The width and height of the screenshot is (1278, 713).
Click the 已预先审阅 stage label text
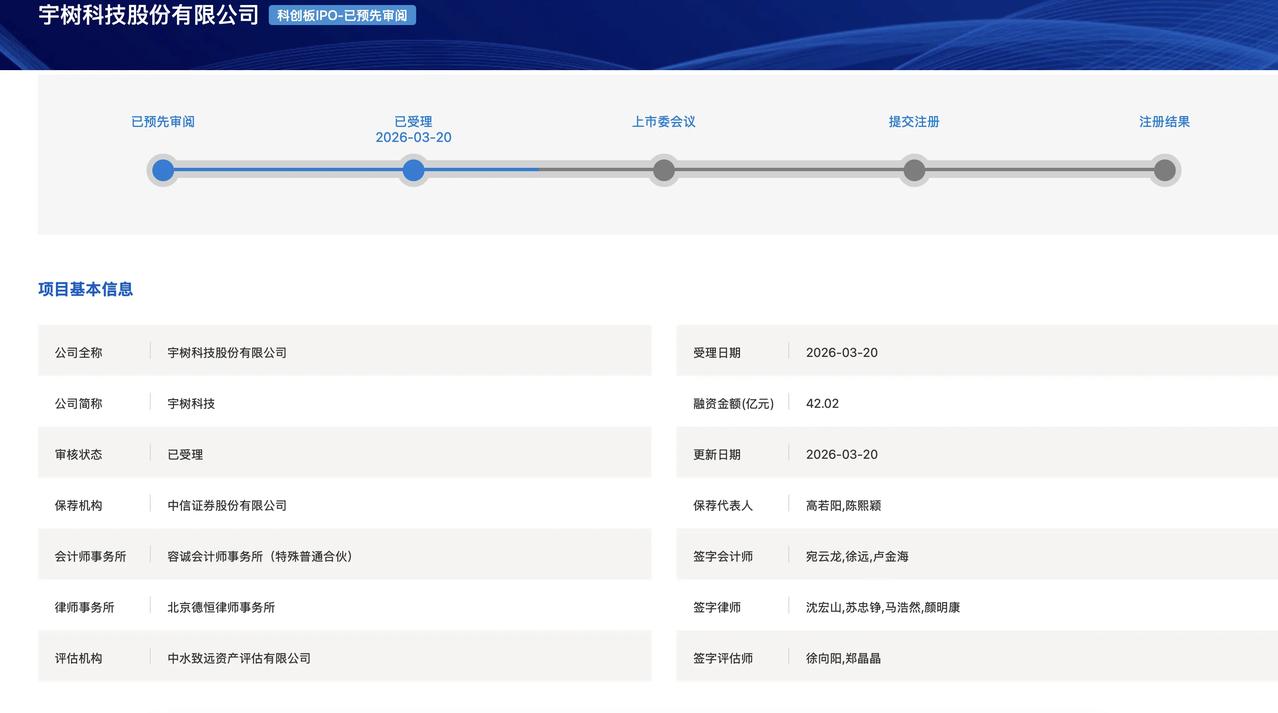pyautogui.click(x=162, y=121)
